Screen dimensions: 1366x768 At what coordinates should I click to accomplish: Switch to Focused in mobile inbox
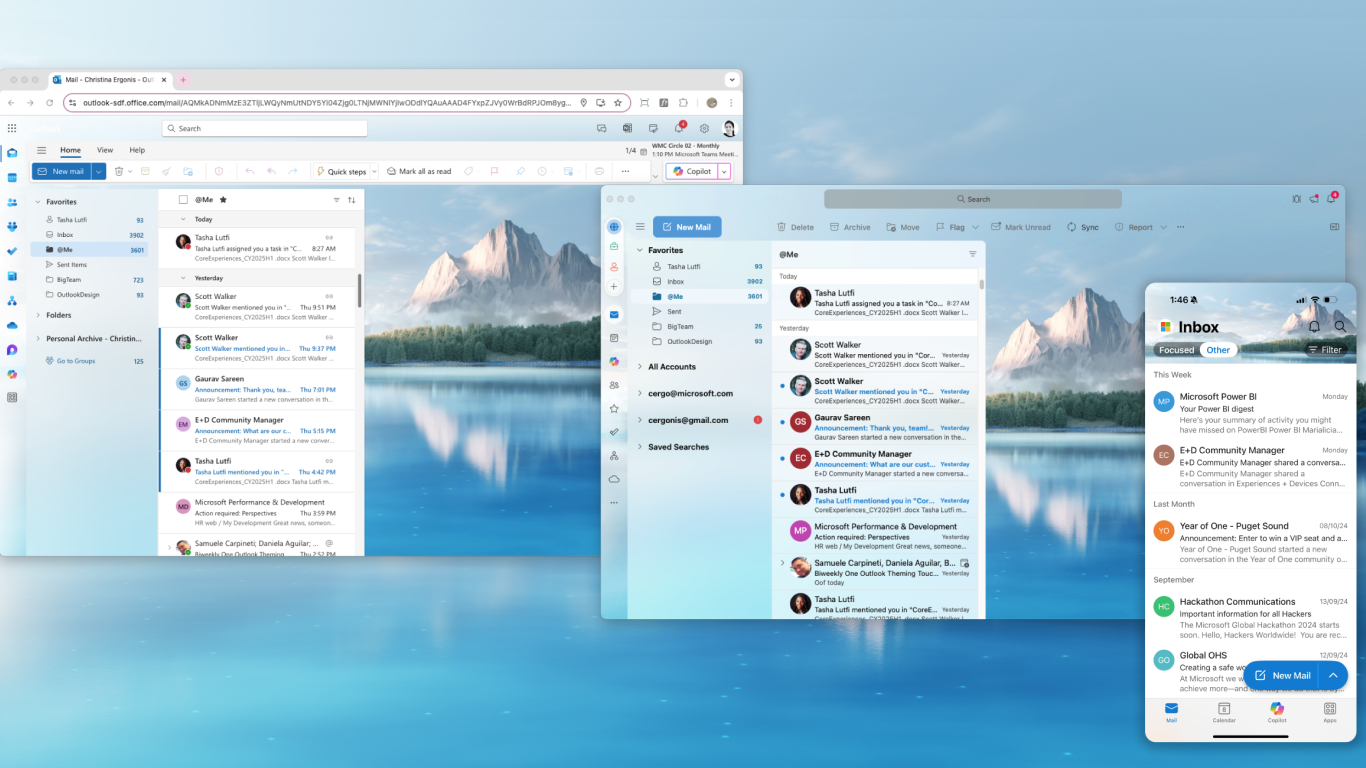pyautogui.click(x=1176, y=350)
